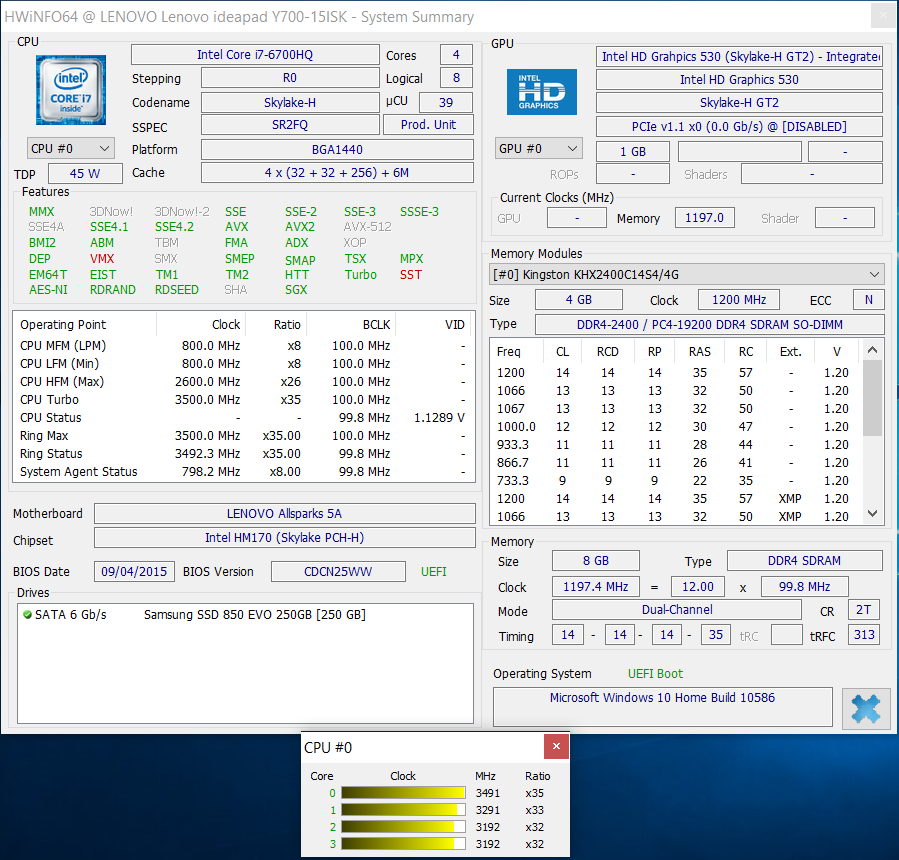899x860 pixels.
Task: Click the memory clock 1197.4 MHz field
Action: click(x=596, y=587)
